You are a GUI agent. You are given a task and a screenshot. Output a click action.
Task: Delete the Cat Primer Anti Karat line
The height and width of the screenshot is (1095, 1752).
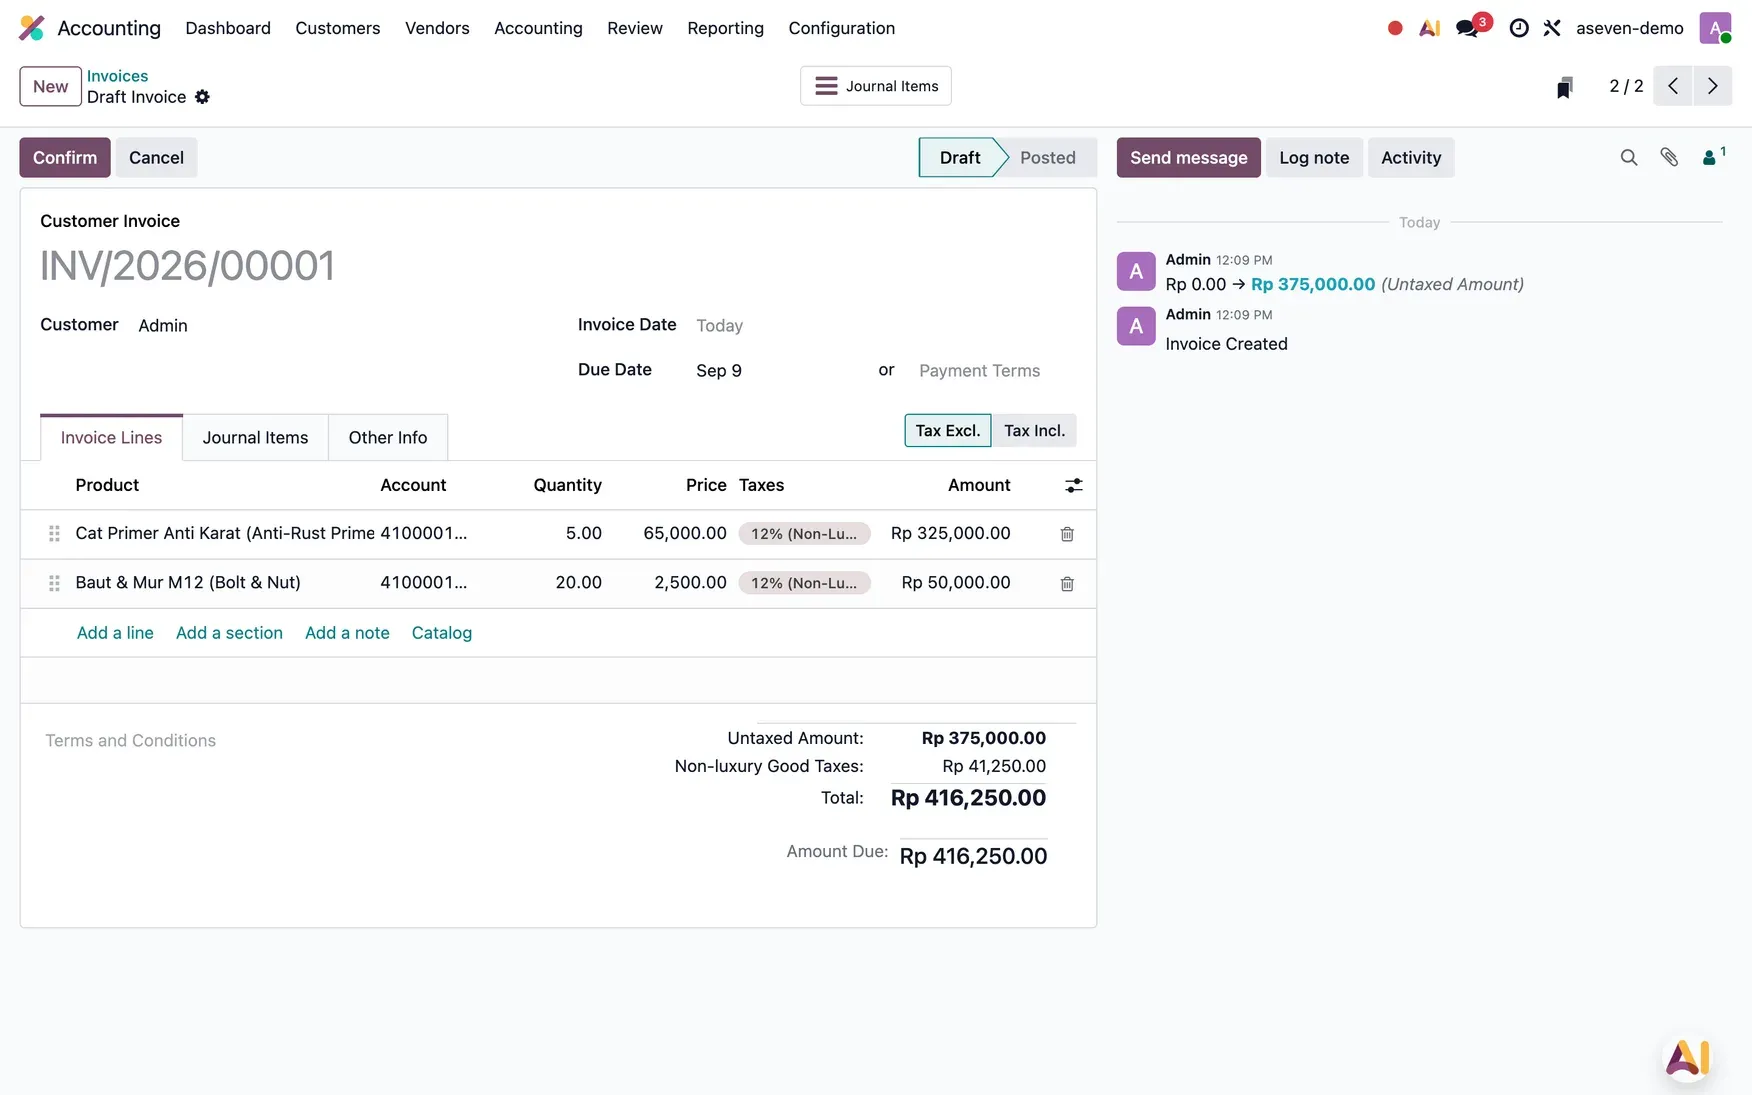pyautogui.click(x=1067, y=534)
